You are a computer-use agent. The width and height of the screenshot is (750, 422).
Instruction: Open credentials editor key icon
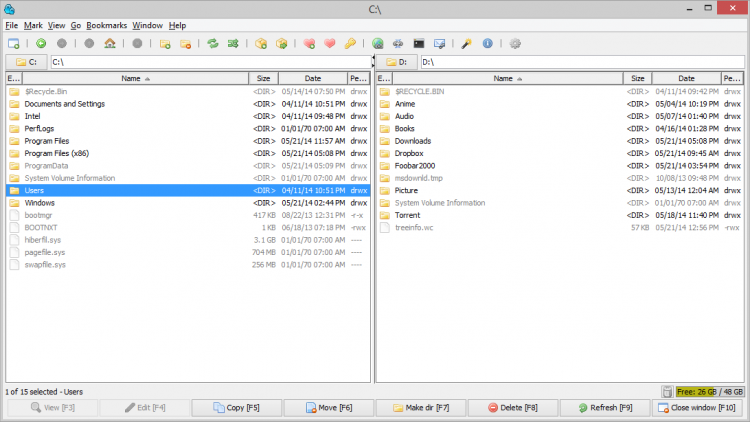351,44
